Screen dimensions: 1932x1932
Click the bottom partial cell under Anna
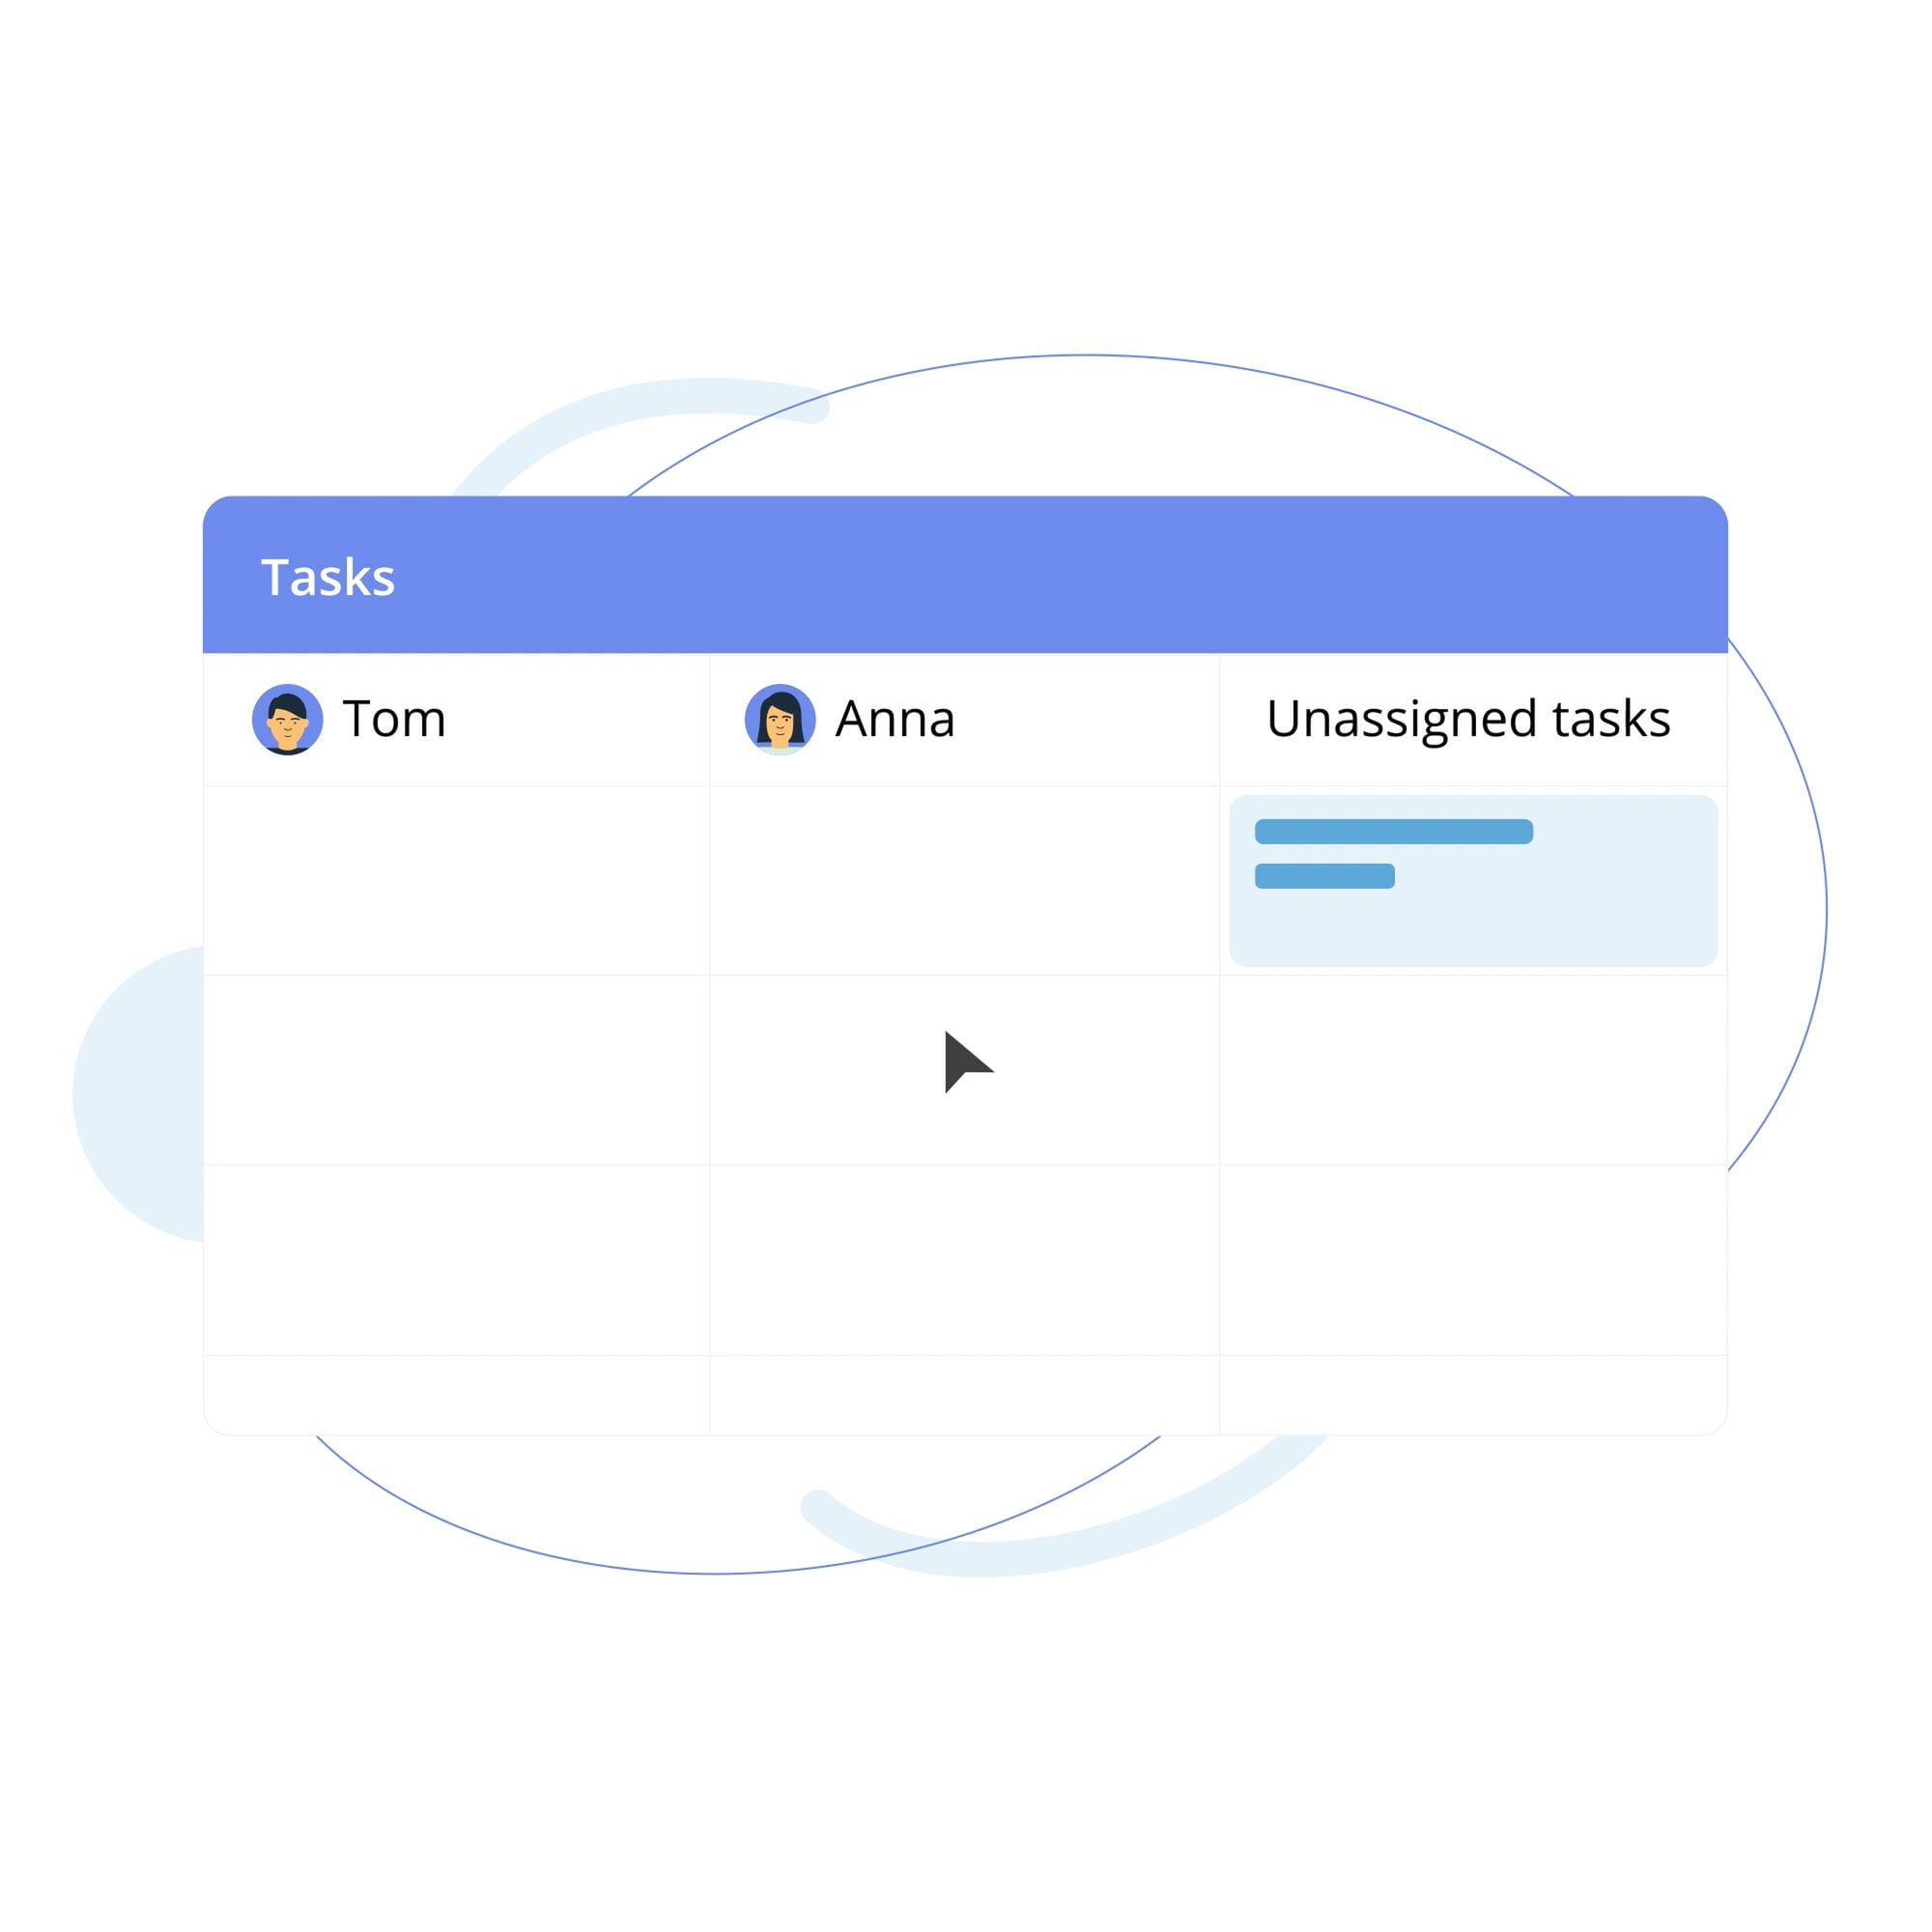pyautogui.click(x=964, y=1395)
